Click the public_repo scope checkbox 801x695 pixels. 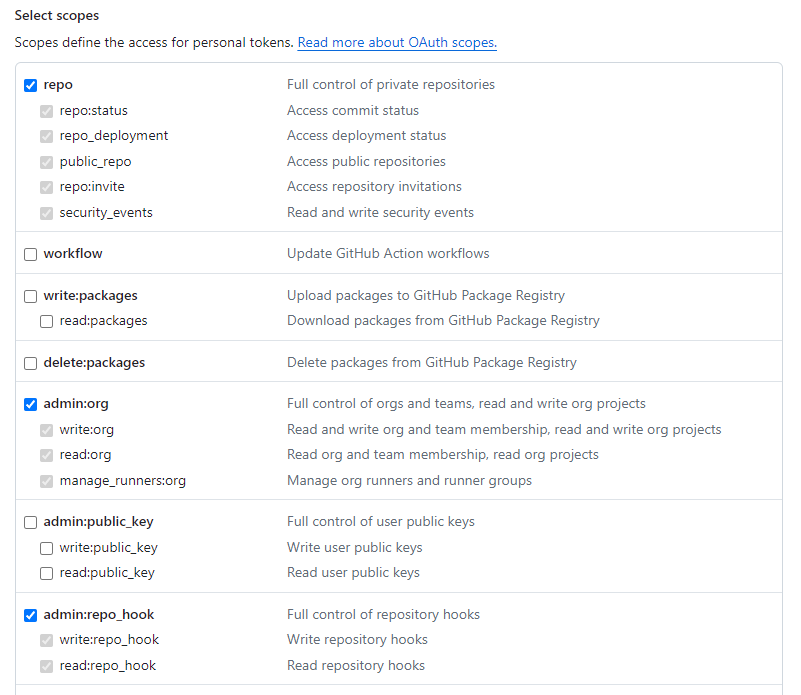tap(46, 163)
